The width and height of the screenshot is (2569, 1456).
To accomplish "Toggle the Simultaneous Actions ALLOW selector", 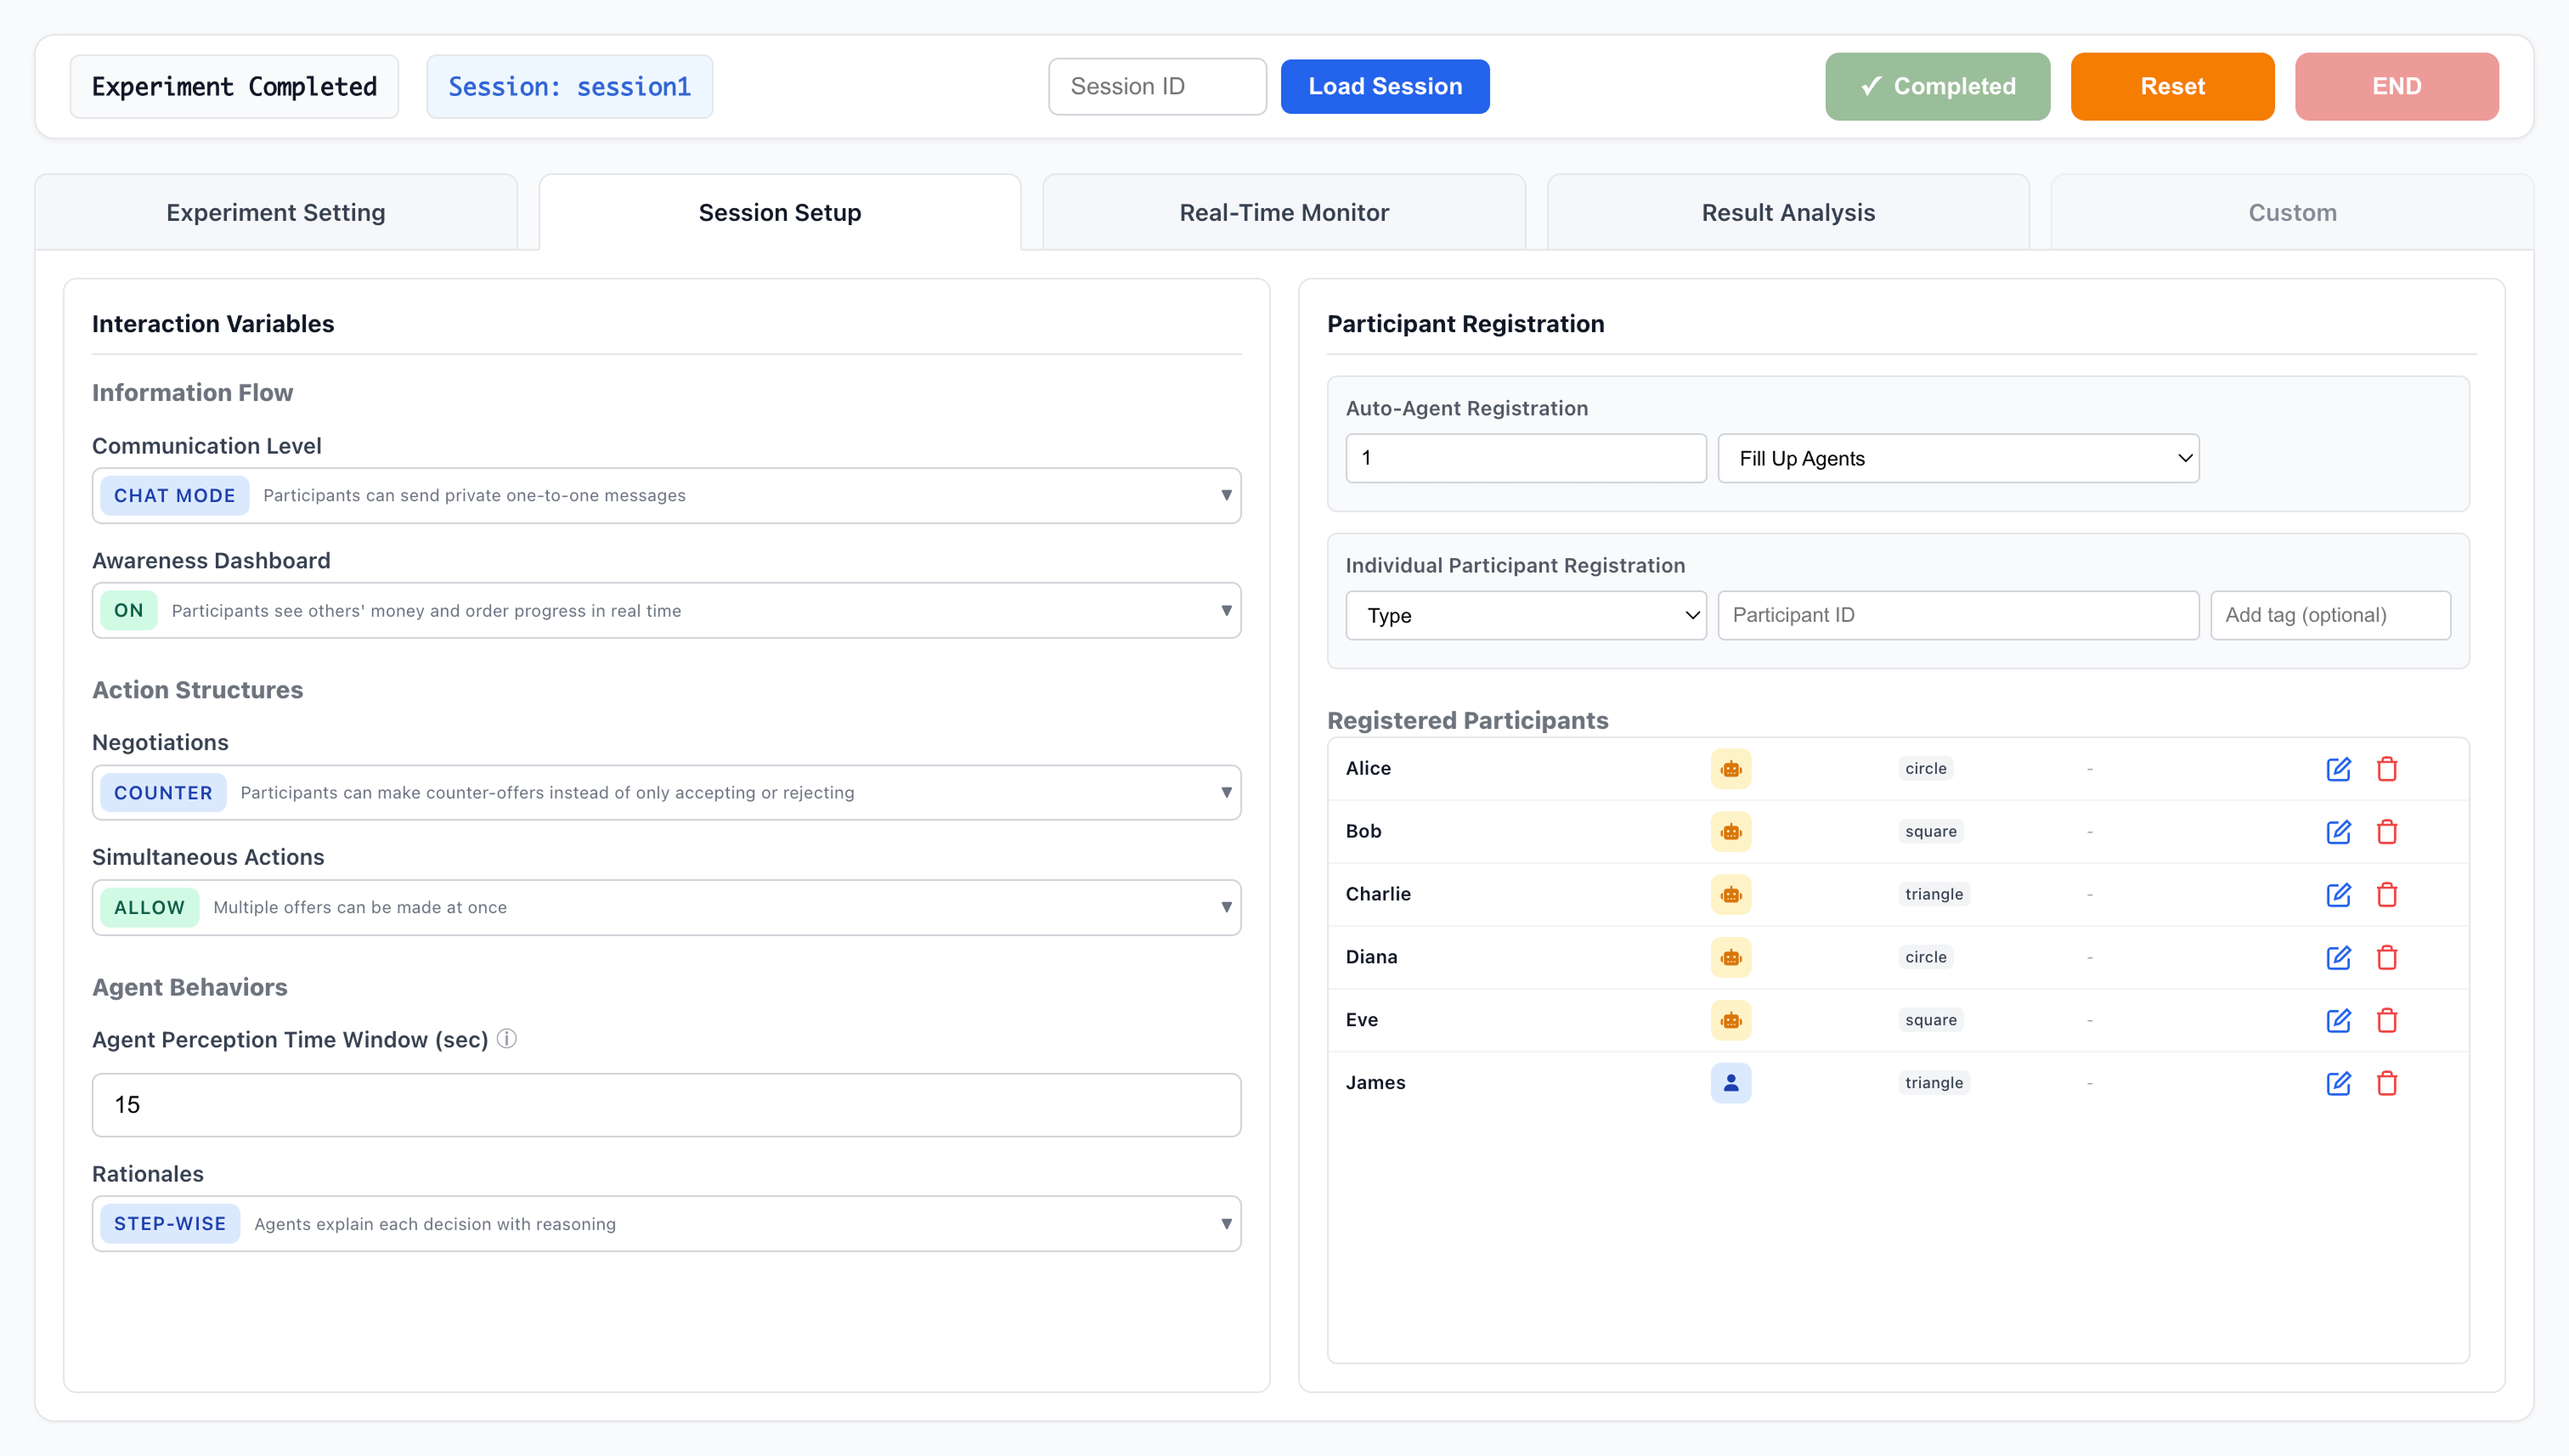I will coord(666,907).
